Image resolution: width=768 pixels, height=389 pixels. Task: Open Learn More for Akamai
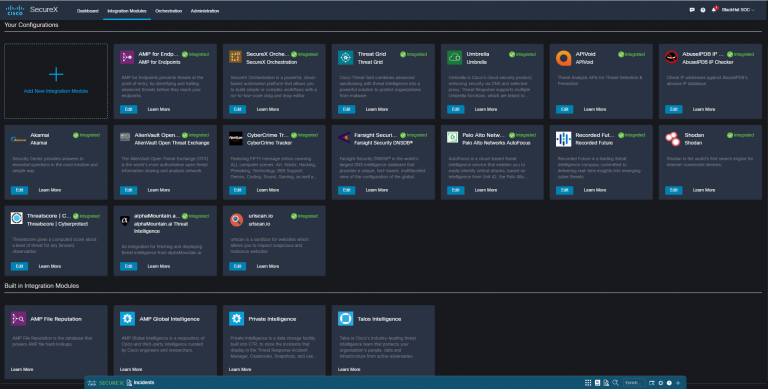point(49,190)
